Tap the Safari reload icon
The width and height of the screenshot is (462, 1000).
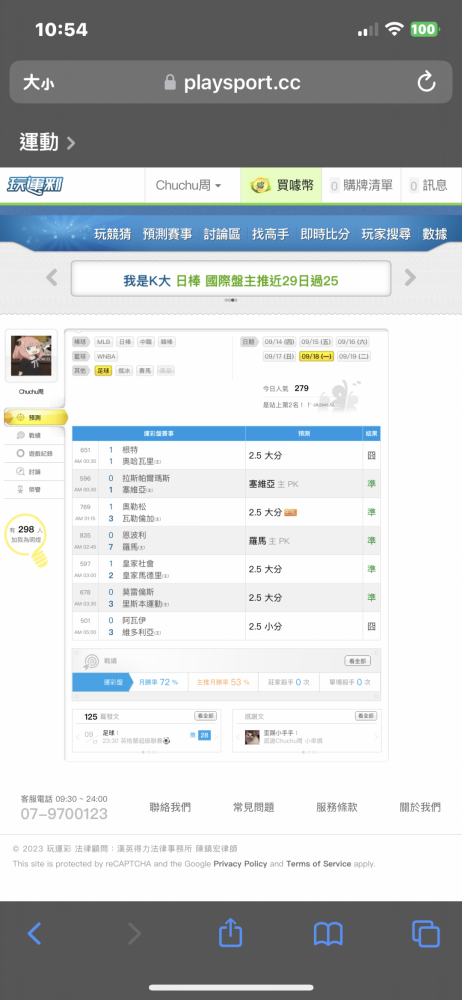pos(426,82)
